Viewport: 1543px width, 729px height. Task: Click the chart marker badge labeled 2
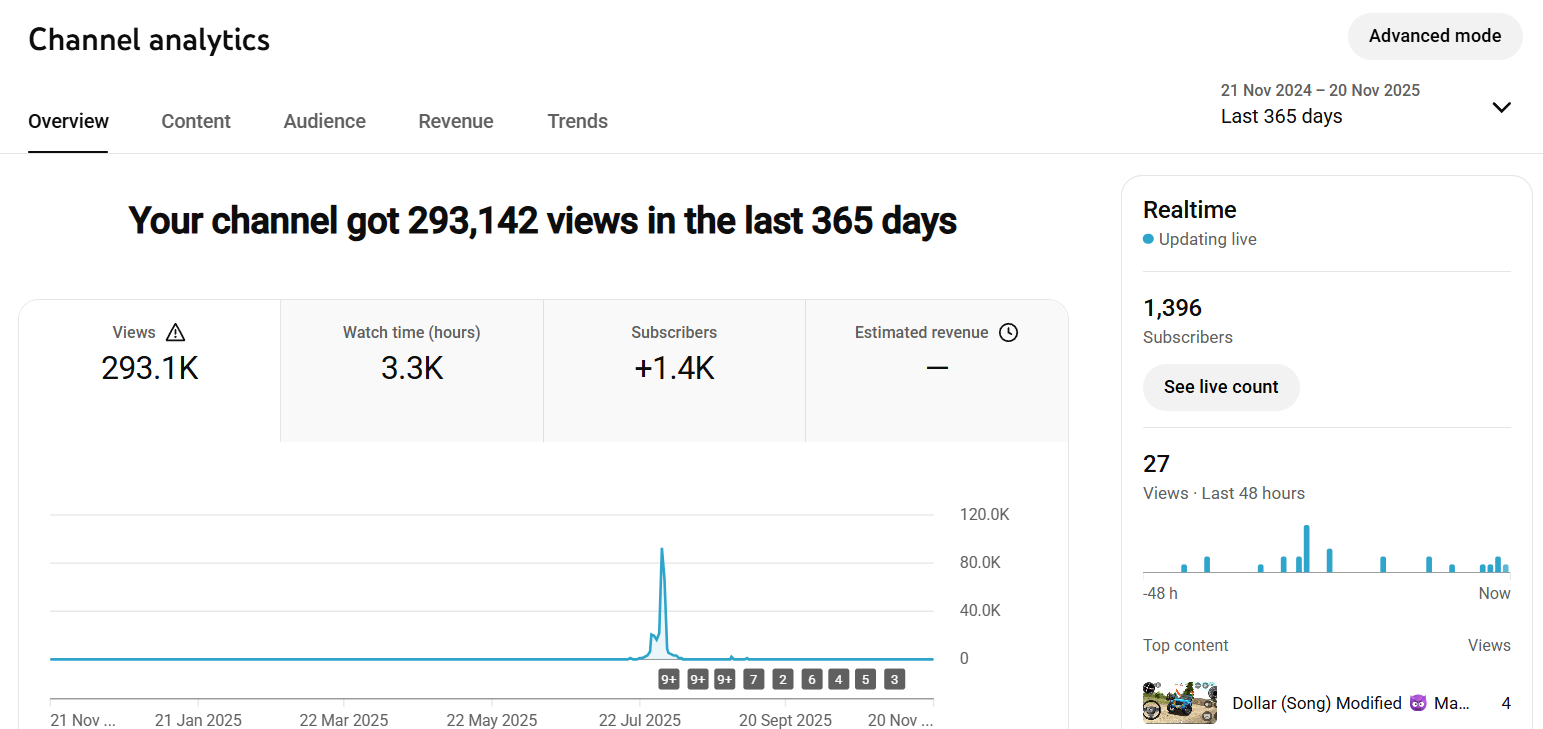783,680
